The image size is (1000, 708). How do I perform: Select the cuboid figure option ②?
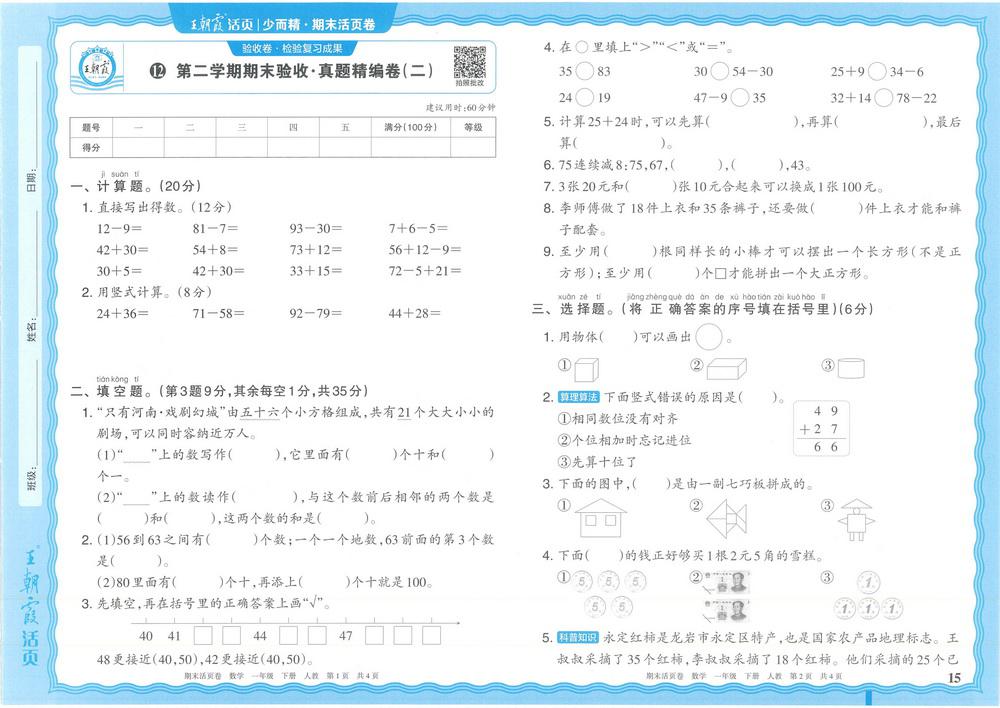(726, 368)
